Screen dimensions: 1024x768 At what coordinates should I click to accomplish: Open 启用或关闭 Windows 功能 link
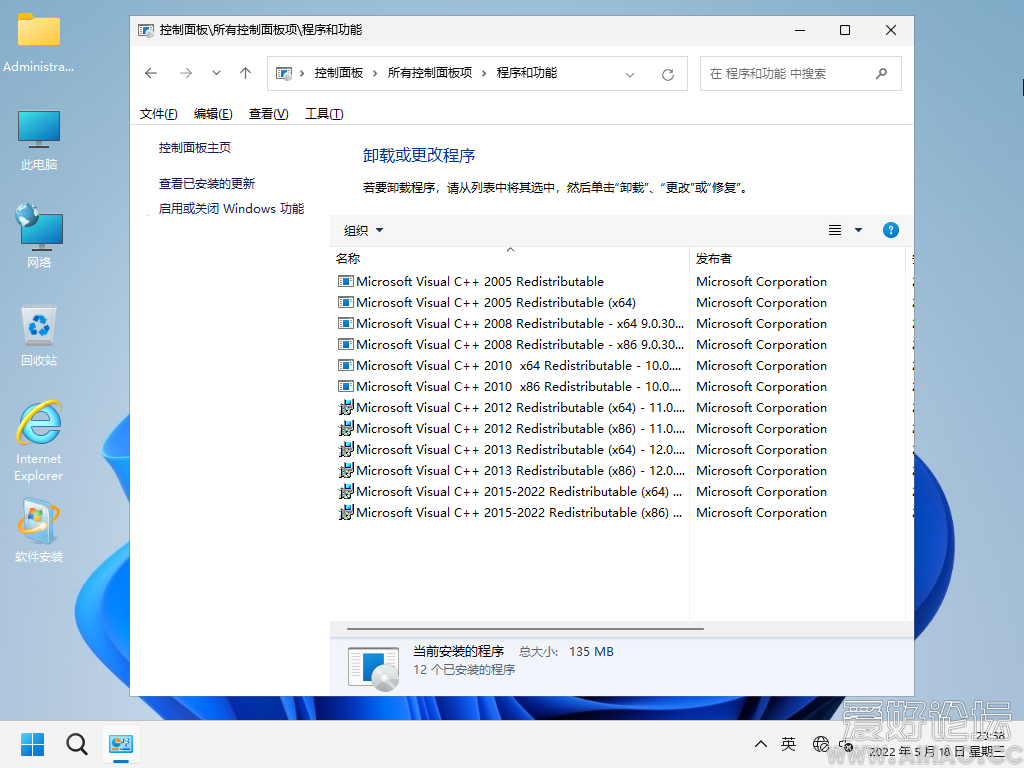coord(231,208)
